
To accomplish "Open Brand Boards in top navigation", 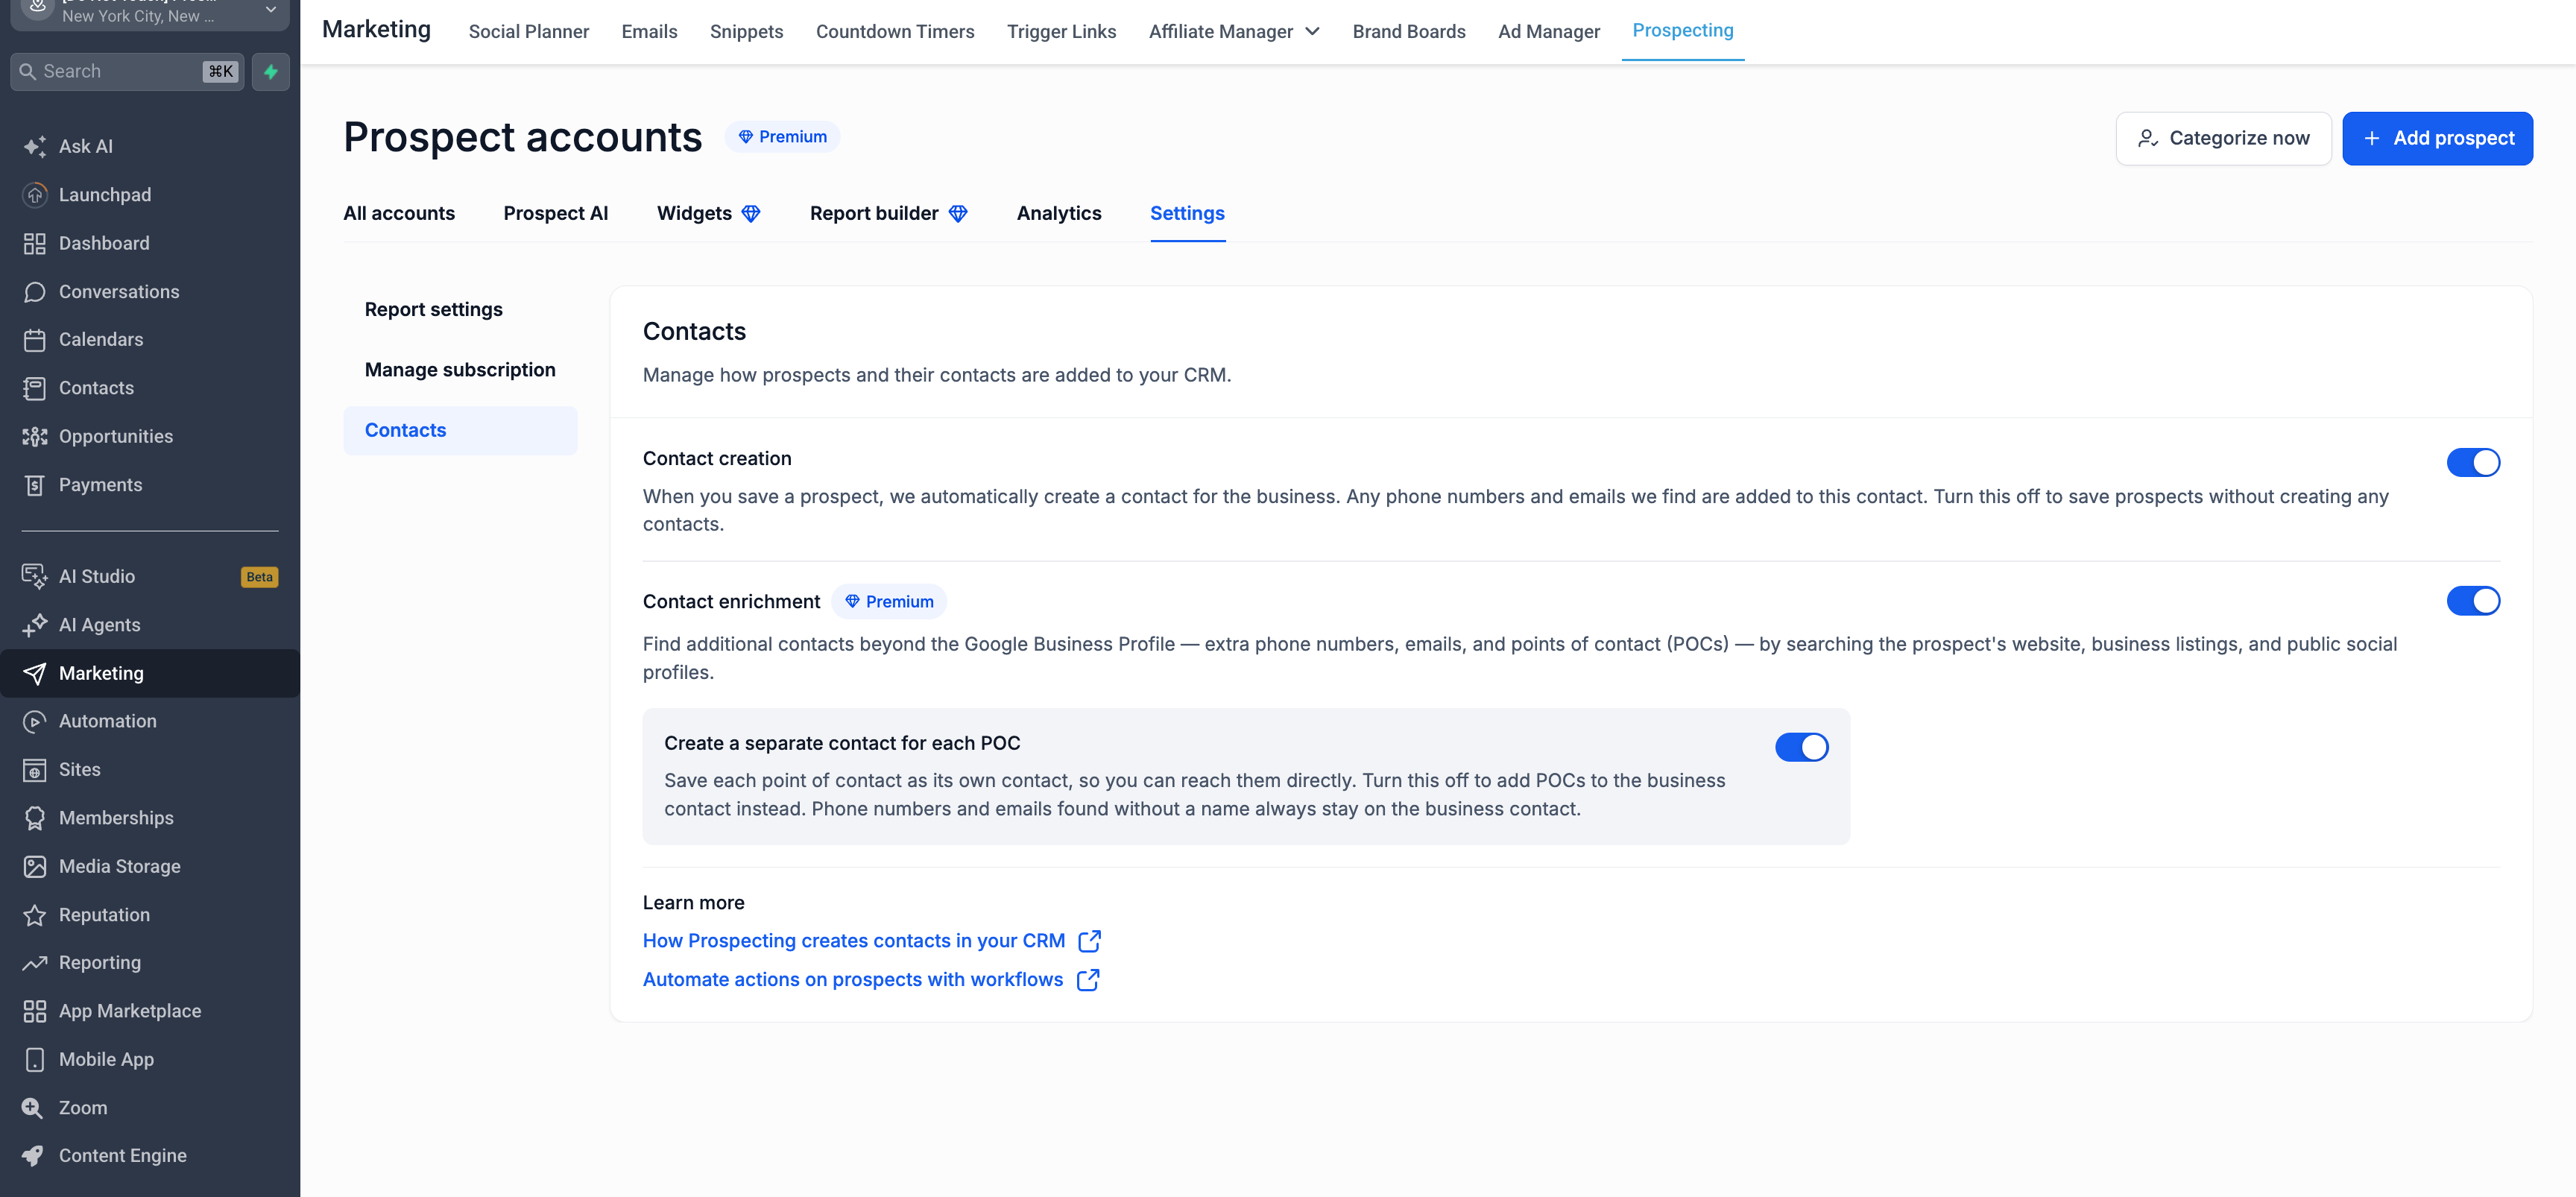I will pos(1409,32).
